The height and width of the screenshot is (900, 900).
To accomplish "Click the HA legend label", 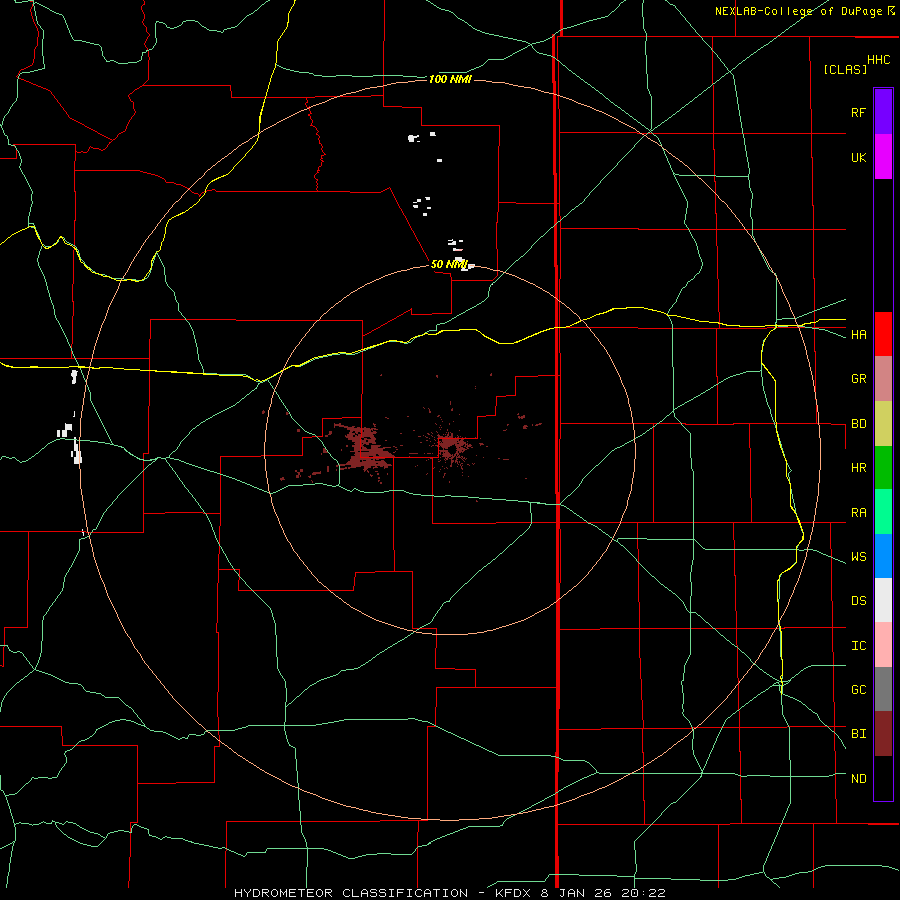I will 858,334.
